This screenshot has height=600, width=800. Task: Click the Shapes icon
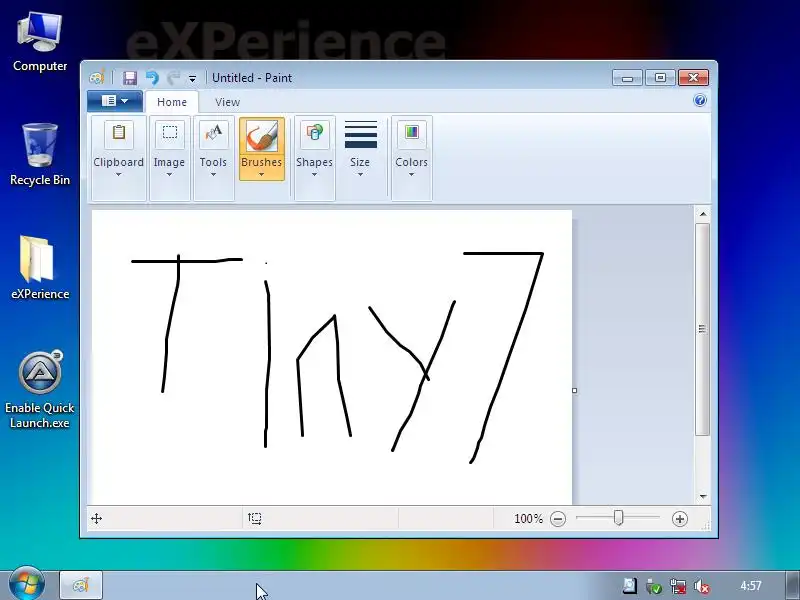(x=314, y=134)
